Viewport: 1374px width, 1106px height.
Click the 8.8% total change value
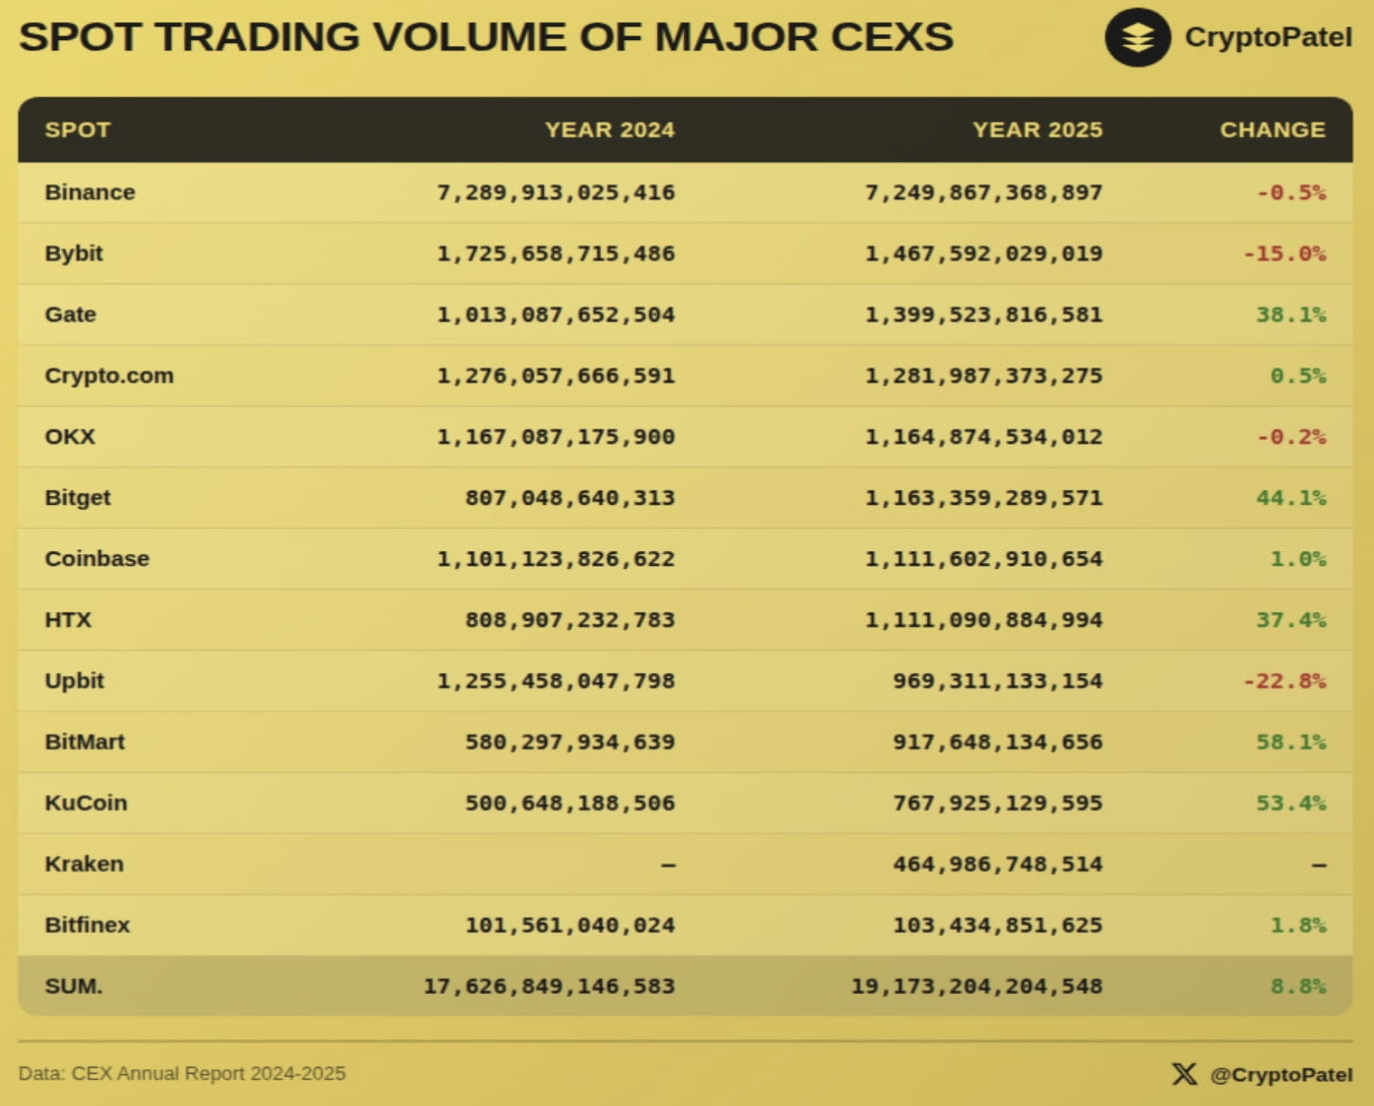[x=1297, y=986]
